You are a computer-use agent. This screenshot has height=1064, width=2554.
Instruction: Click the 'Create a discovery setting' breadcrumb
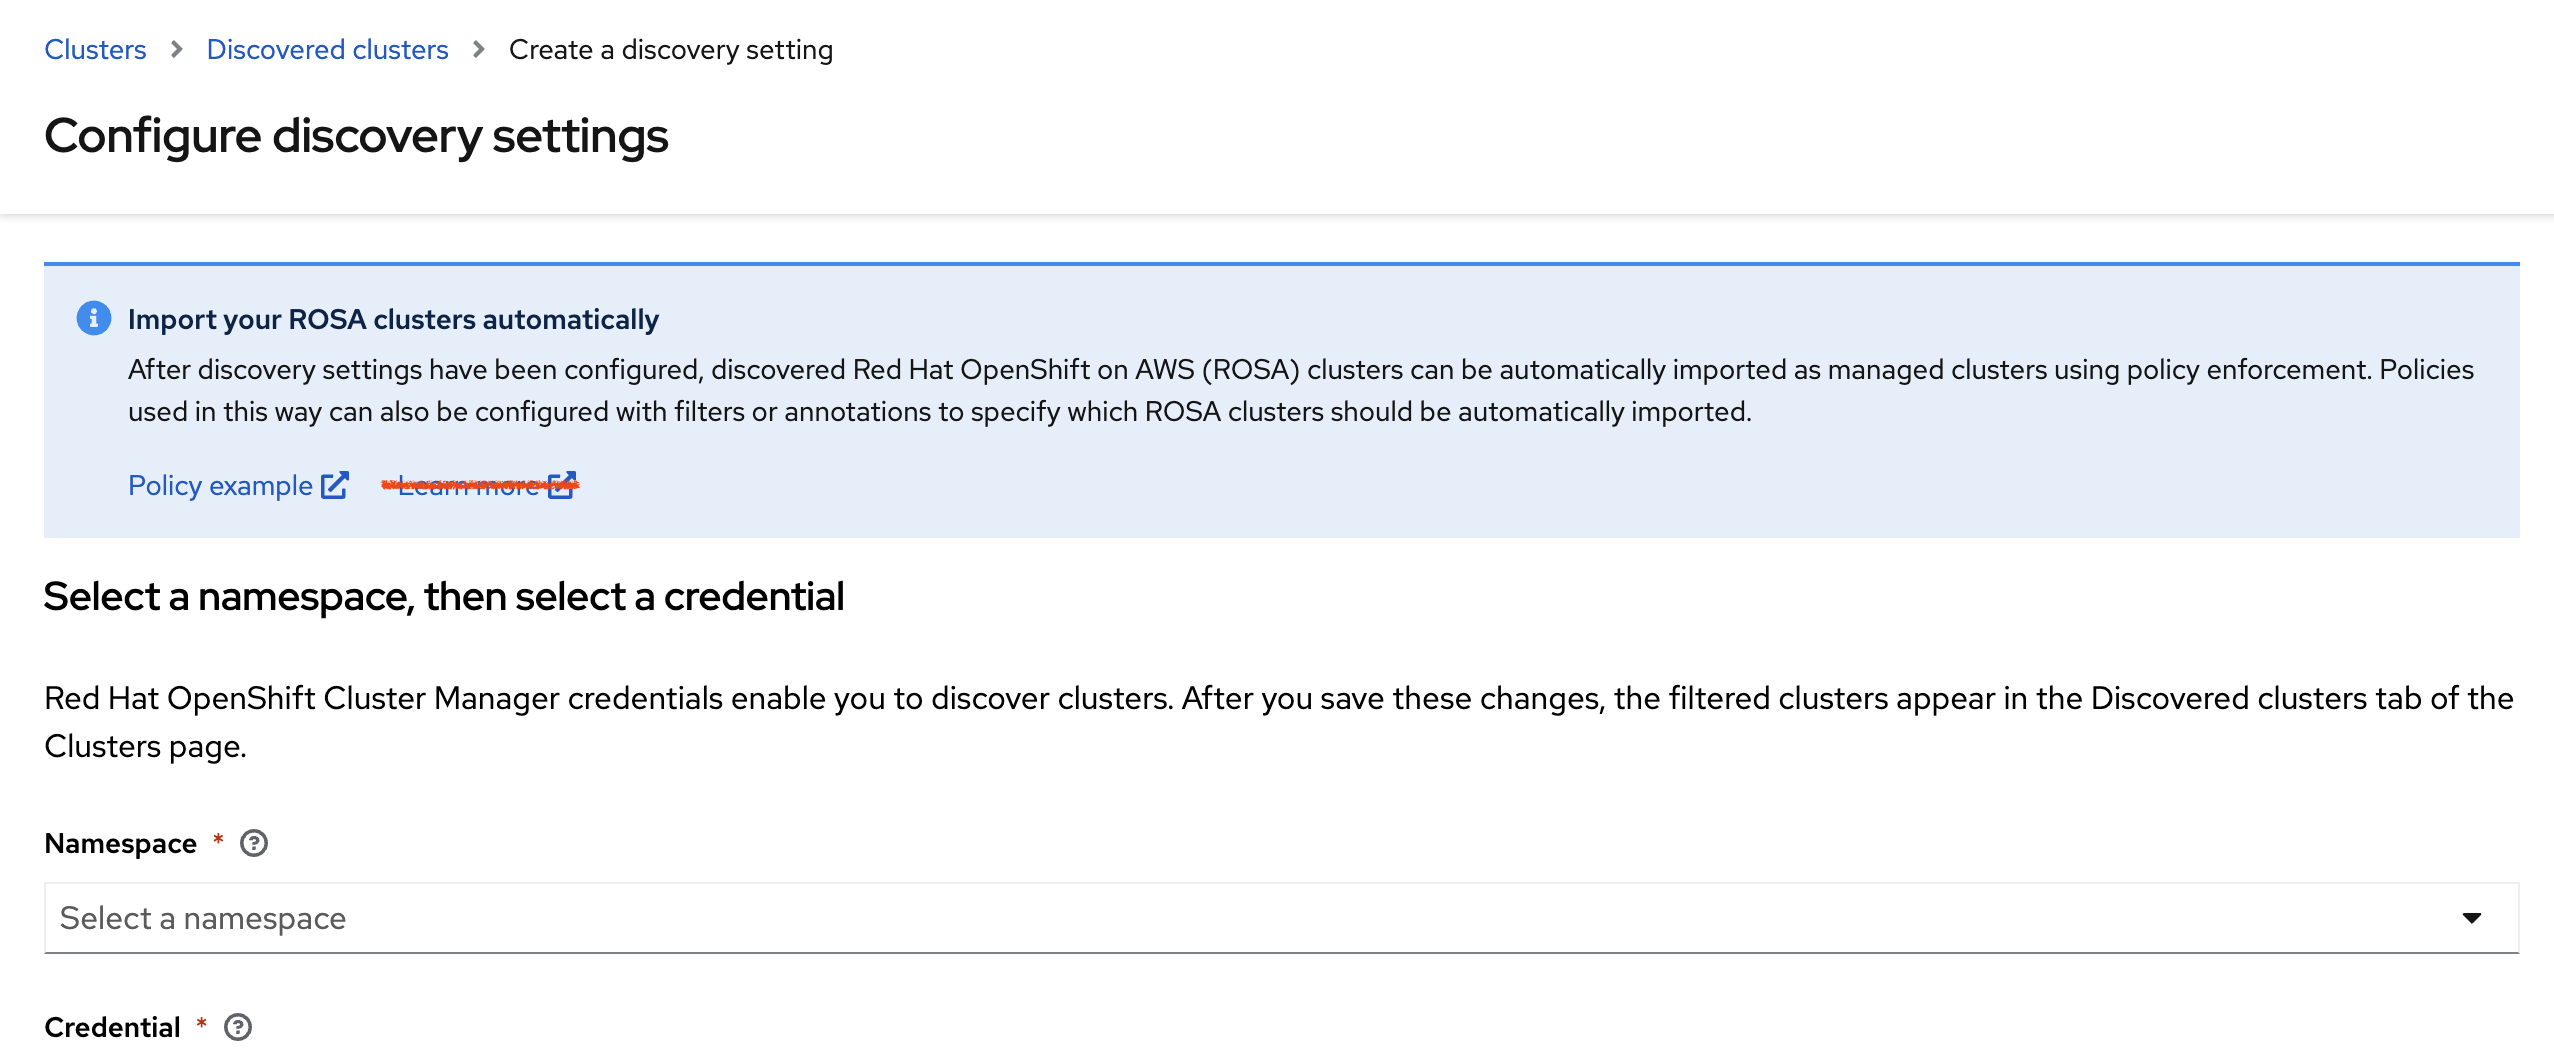(x=670, y=50)
